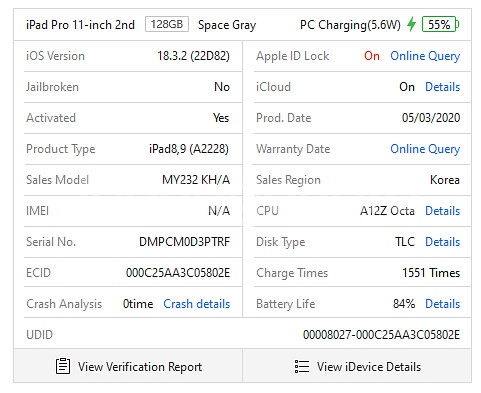The width and height of the screenshot is (481, 393).
Task: Click the iDevice details list icon
Action: pos(302,366)
